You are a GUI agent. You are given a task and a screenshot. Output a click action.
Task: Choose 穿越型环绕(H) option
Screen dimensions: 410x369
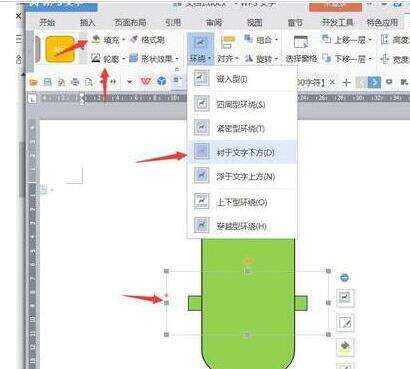(x=242, y=226)
